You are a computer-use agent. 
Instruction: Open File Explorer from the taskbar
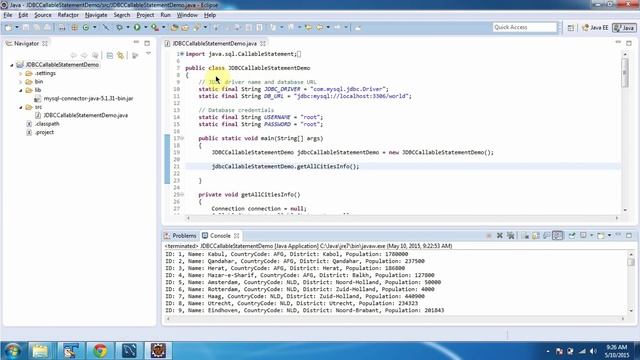40,351
